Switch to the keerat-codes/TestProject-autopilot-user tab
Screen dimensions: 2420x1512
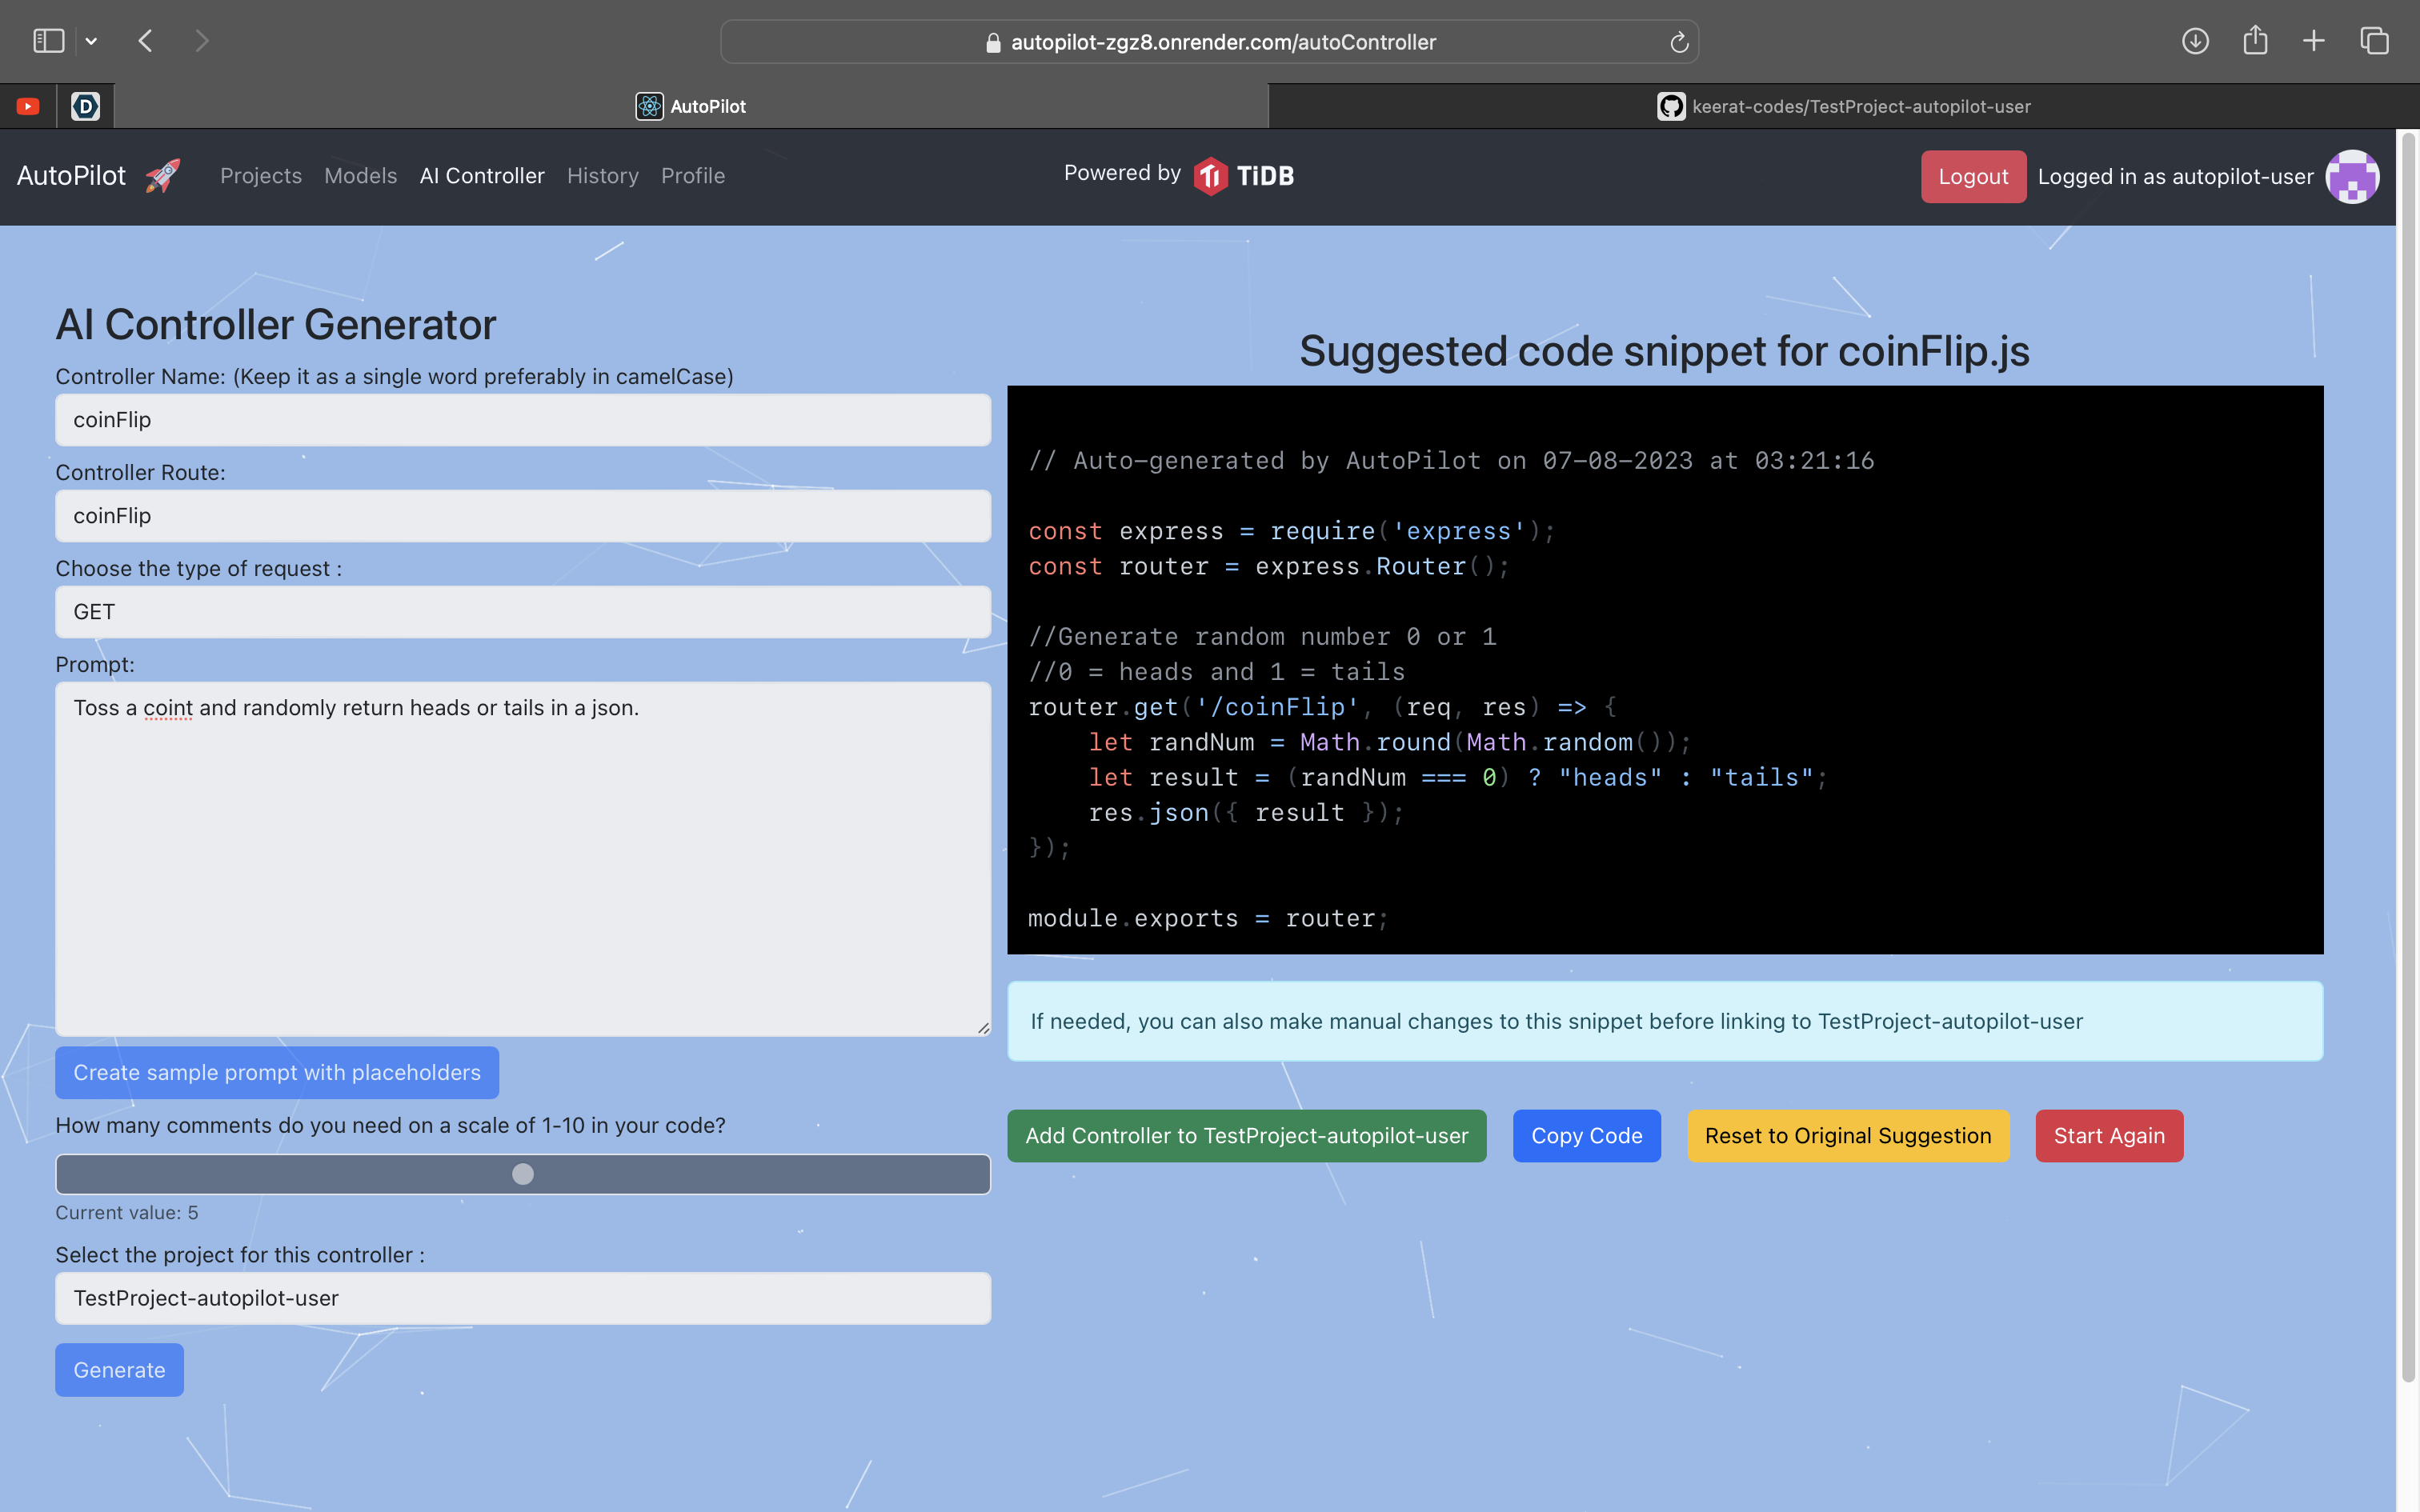[1843, 106]
